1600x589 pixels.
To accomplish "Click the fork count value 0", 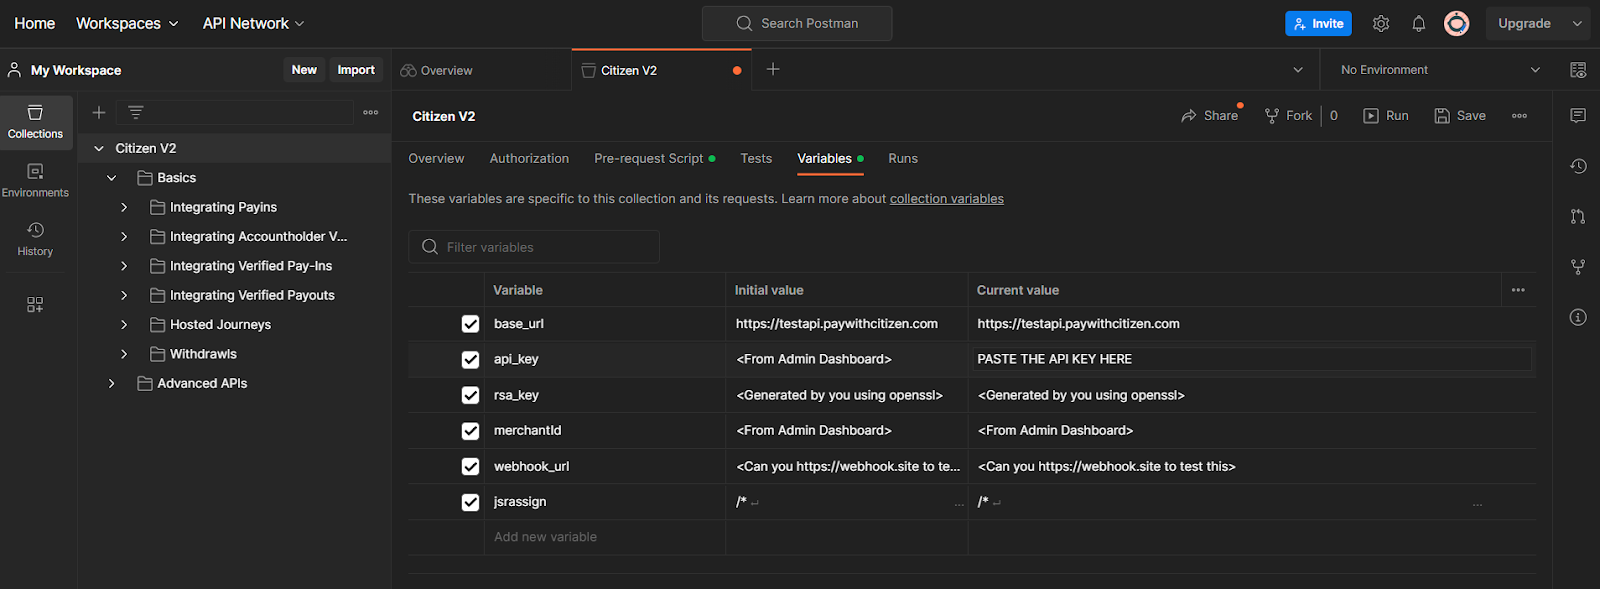I will click(1334, 116).
